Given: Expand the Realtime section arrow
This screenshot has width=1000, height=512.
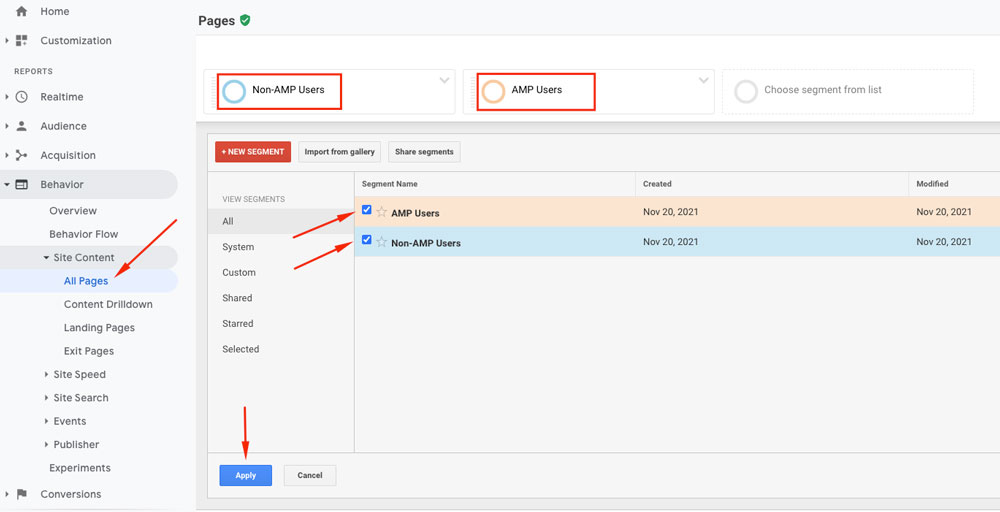Looking at the screenshot, I should [x=6, y=97].
